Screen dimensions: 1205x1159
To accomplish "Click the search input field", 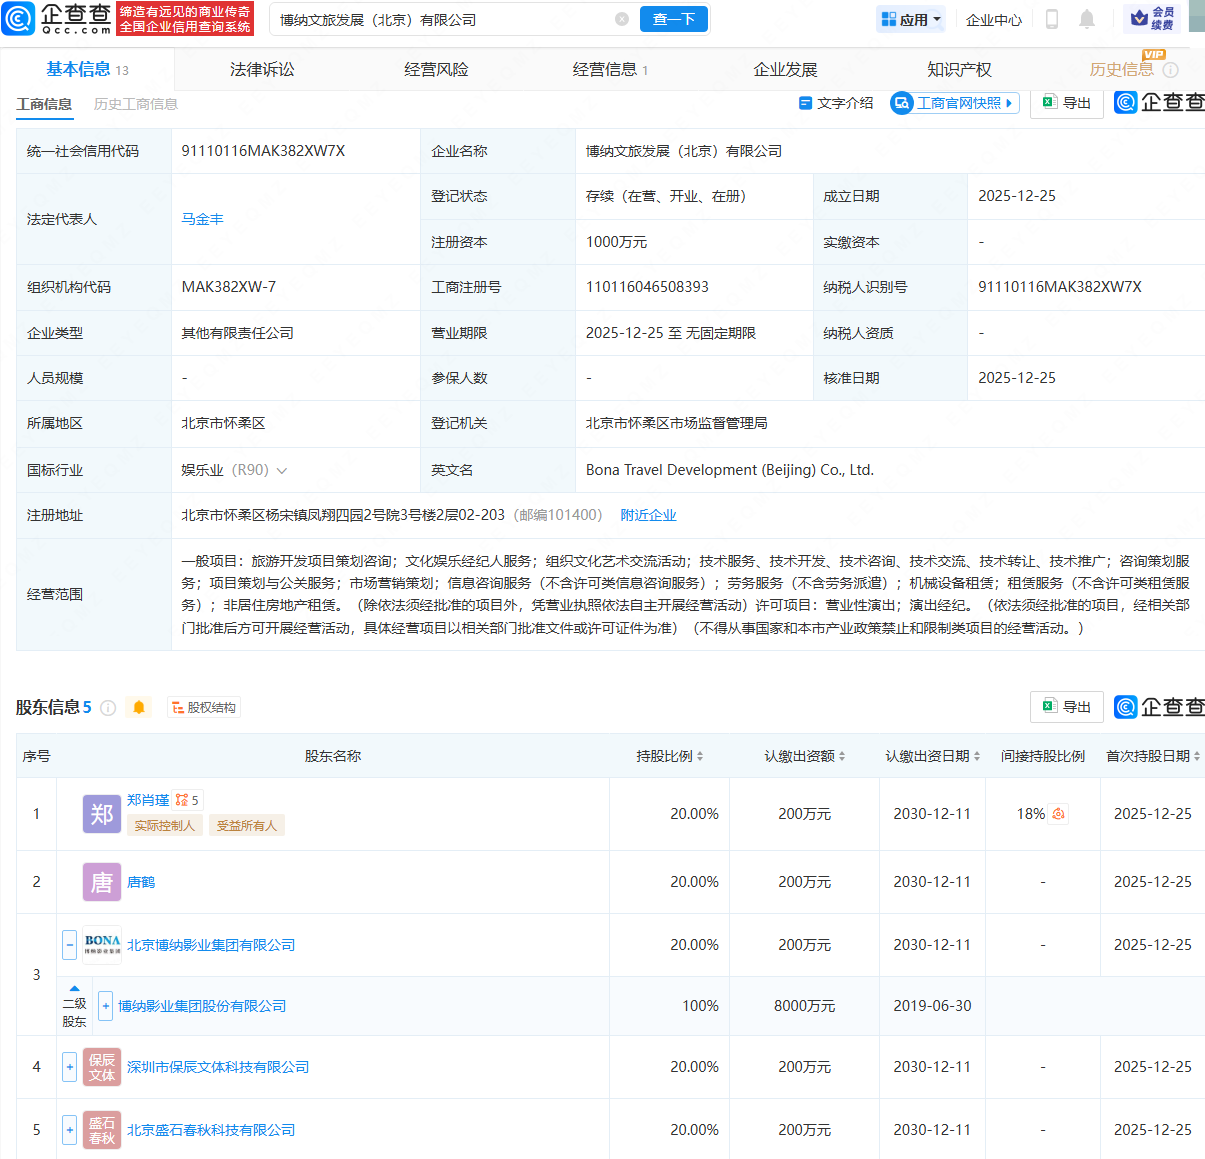I will click(x=440, y=19).
